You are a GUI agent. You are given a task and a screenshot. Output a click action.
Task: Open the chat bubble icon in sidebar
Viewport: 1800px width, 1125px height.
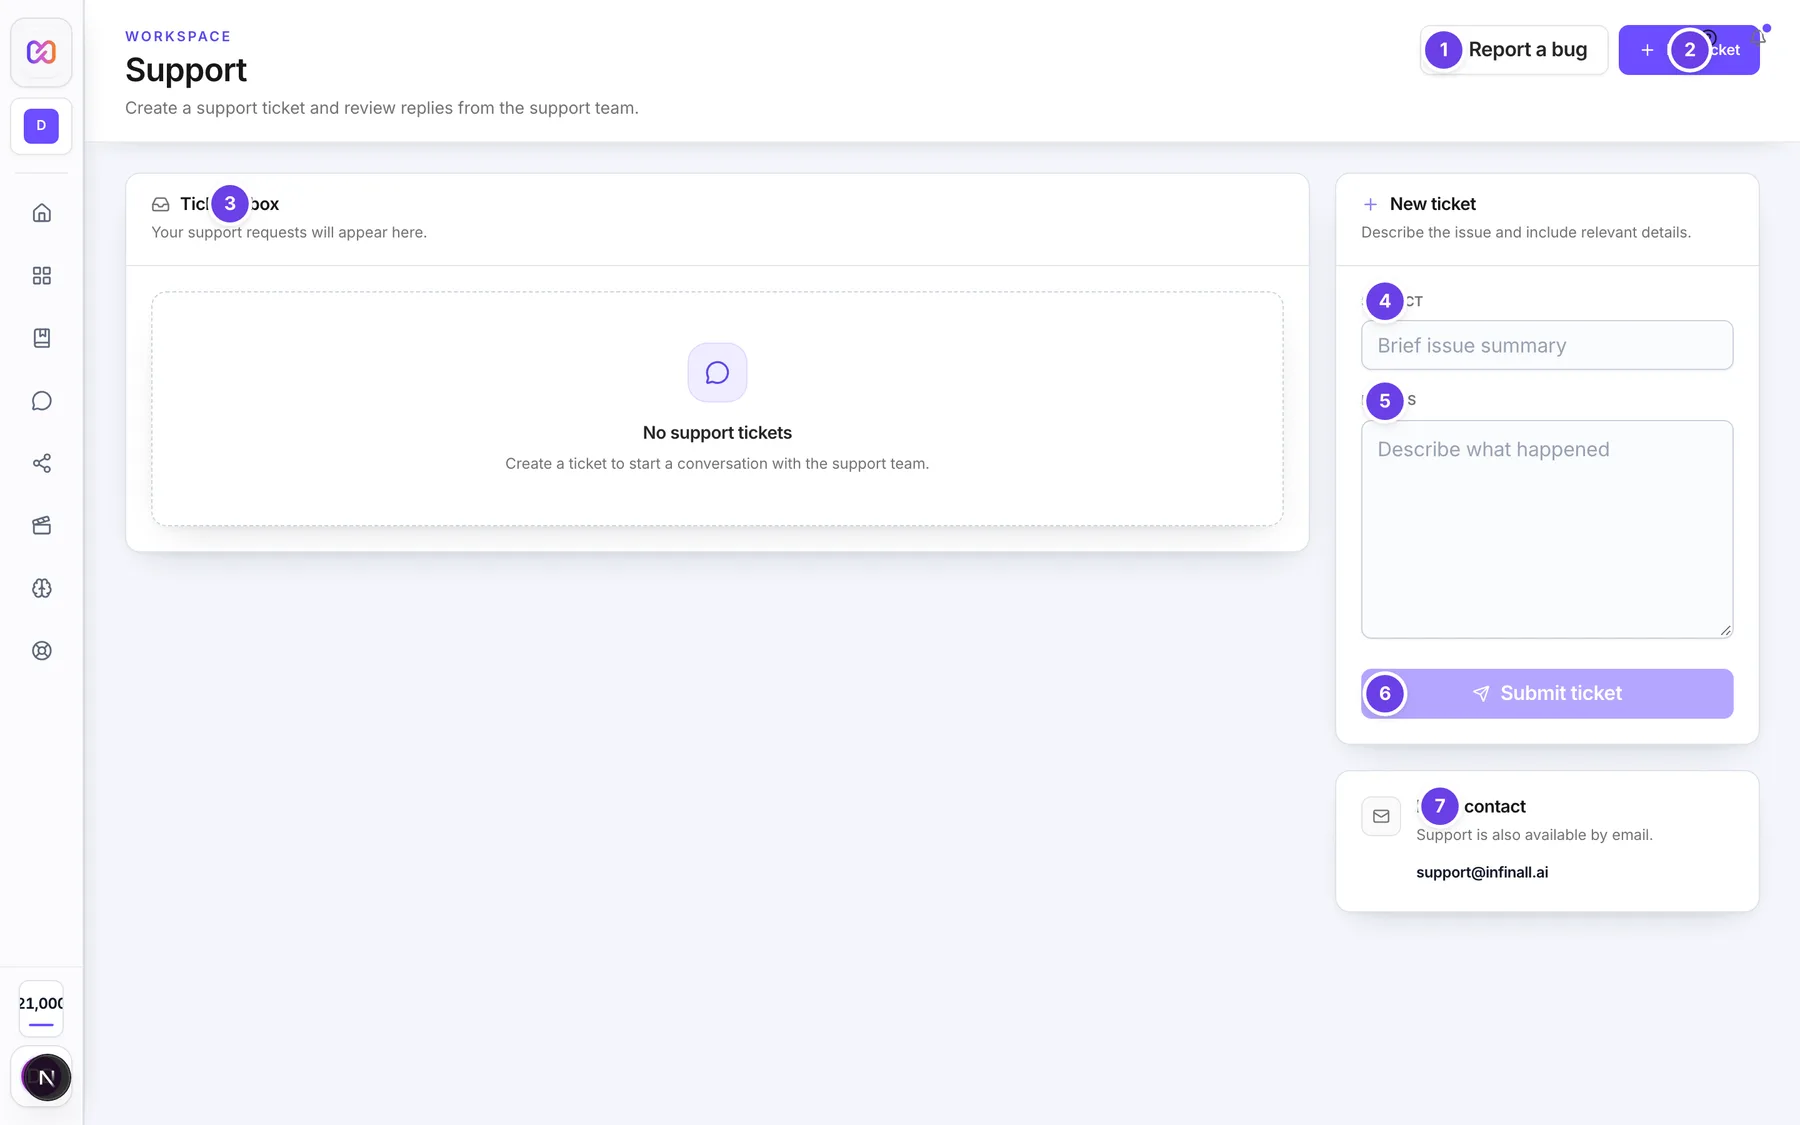point(41,401)
